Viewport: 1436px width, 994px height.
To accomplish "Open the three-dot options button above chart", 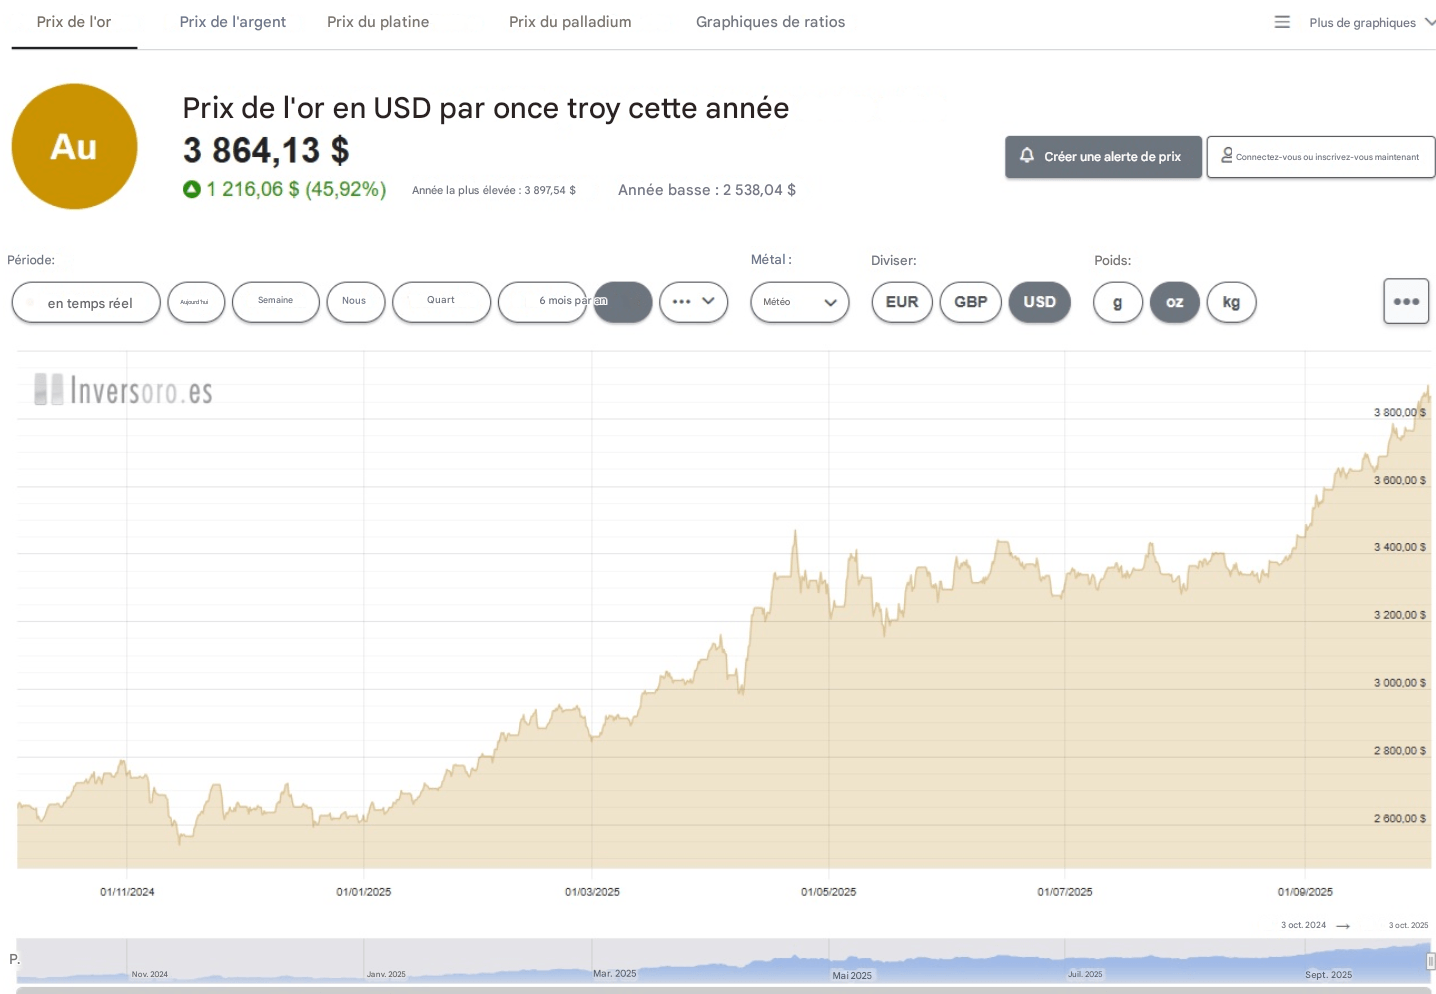I will [1405, 301].
